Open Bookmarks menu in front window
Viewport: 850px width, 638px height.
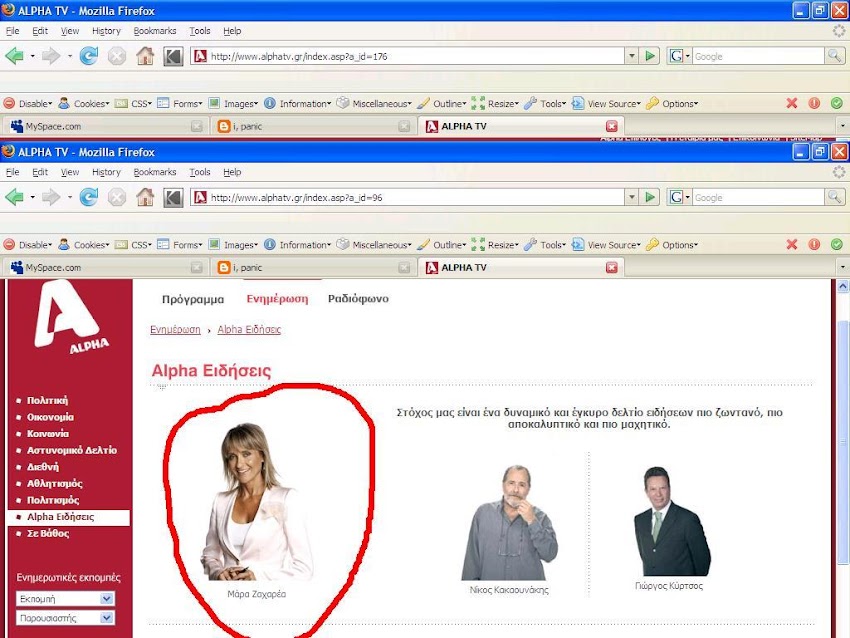click(155, 172)
